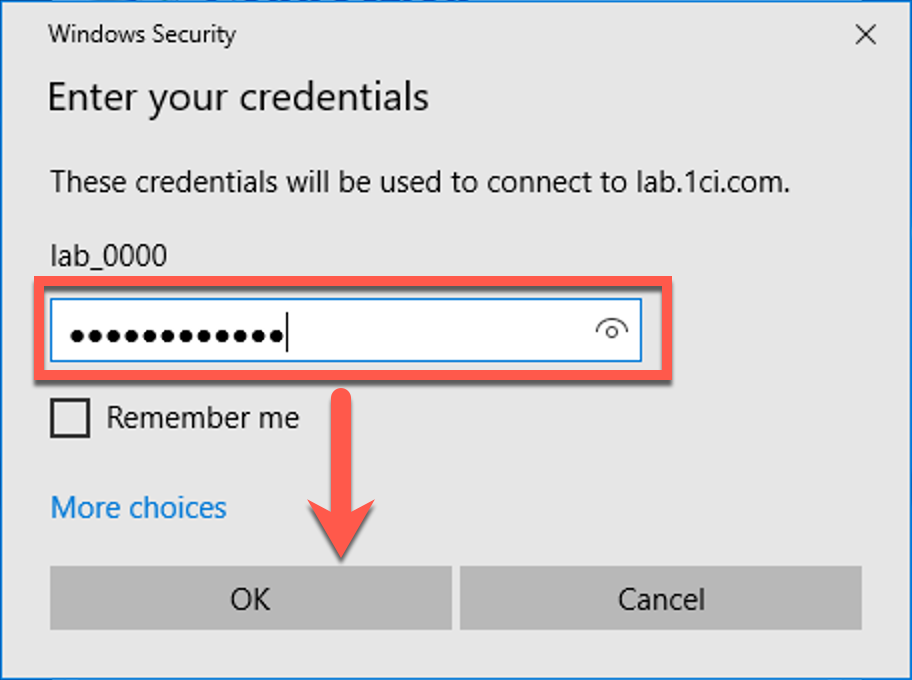Click the masked password dots

click(175, 334)
